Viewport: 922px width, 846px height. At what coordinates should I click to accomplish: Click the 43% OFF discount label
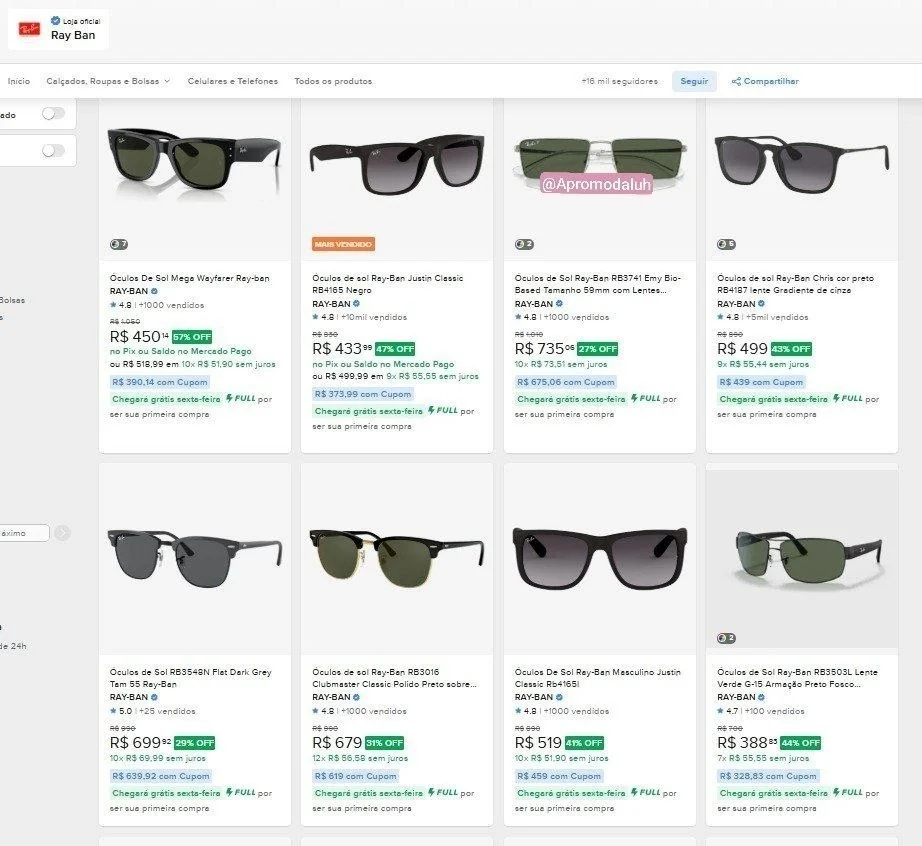pos(791,349)
